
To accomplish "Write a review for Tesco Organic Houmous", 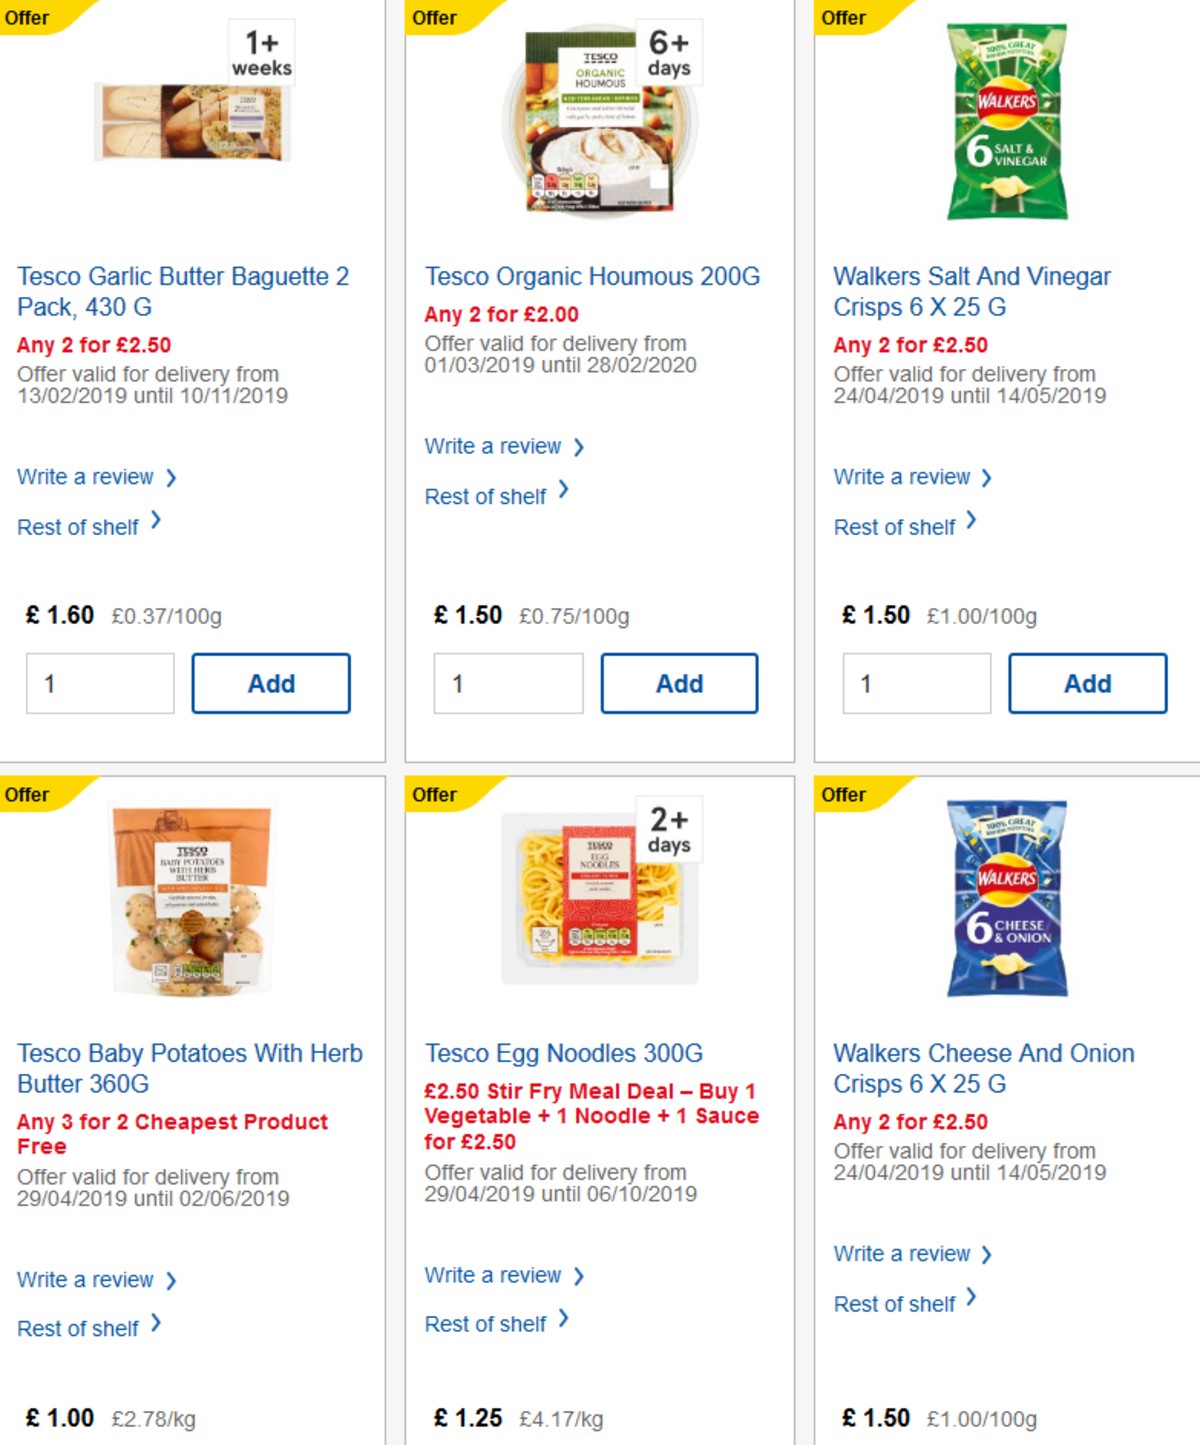I will pos(494,446).
